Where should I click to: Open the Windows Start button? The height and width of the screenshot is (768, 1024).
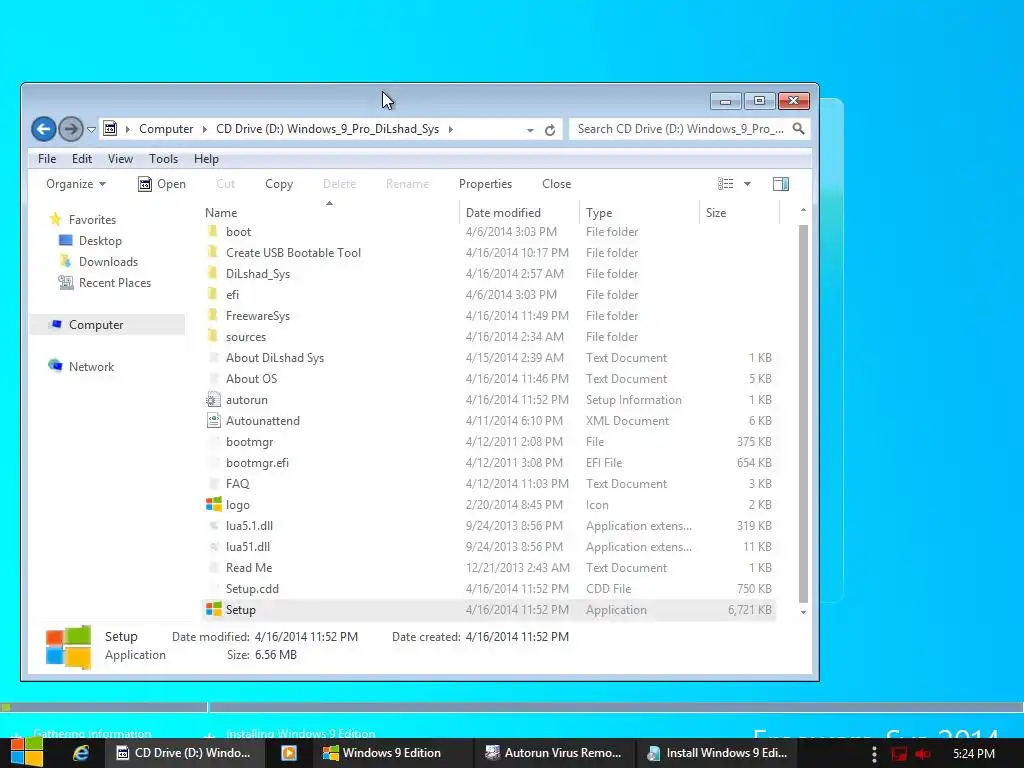tap(26, 752)
